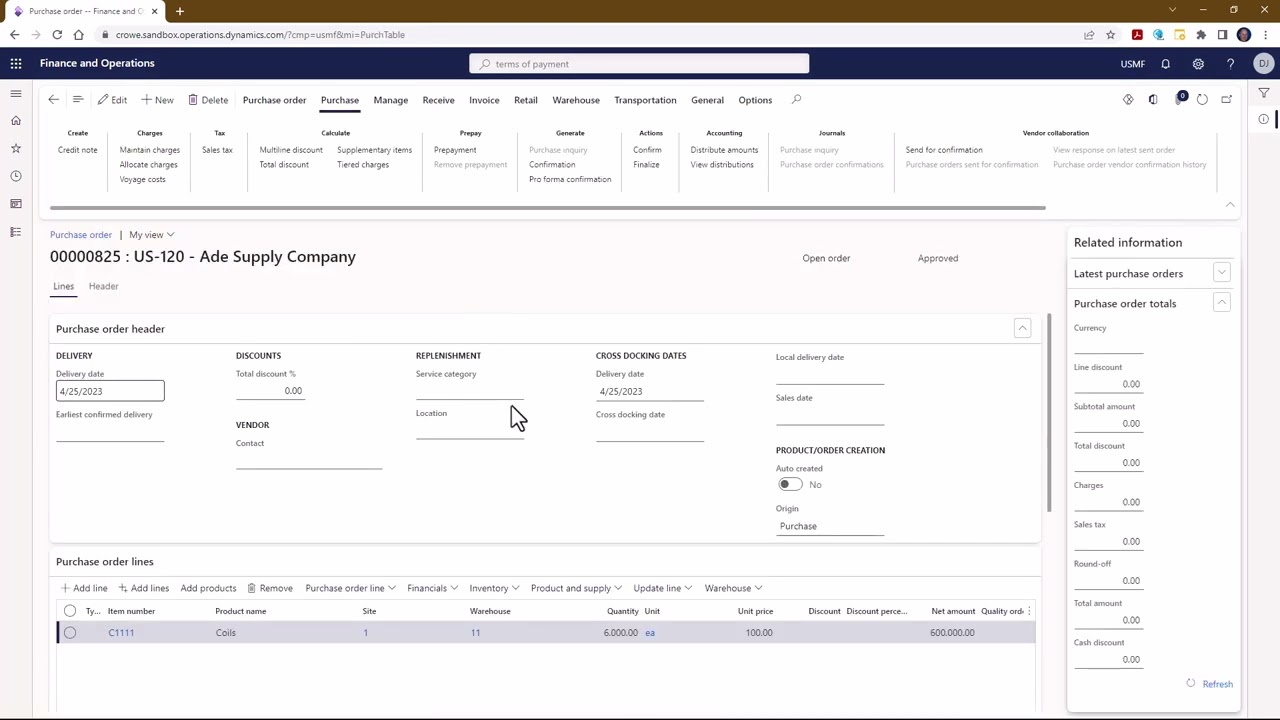Open help question mark icon
The image size is (1280, 720).
point(1231,64)
